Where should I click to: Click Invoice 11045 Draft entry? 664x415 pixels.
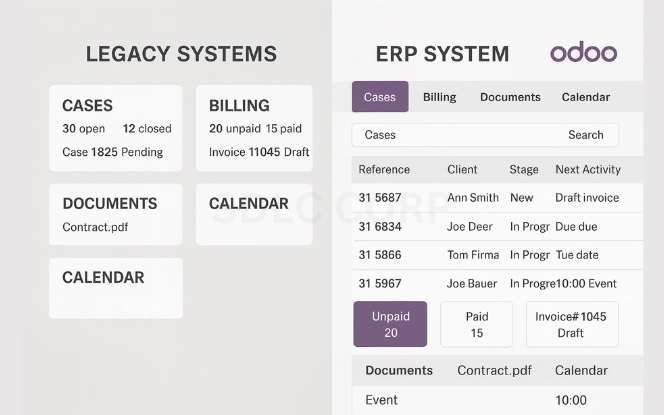pos(259,152)
